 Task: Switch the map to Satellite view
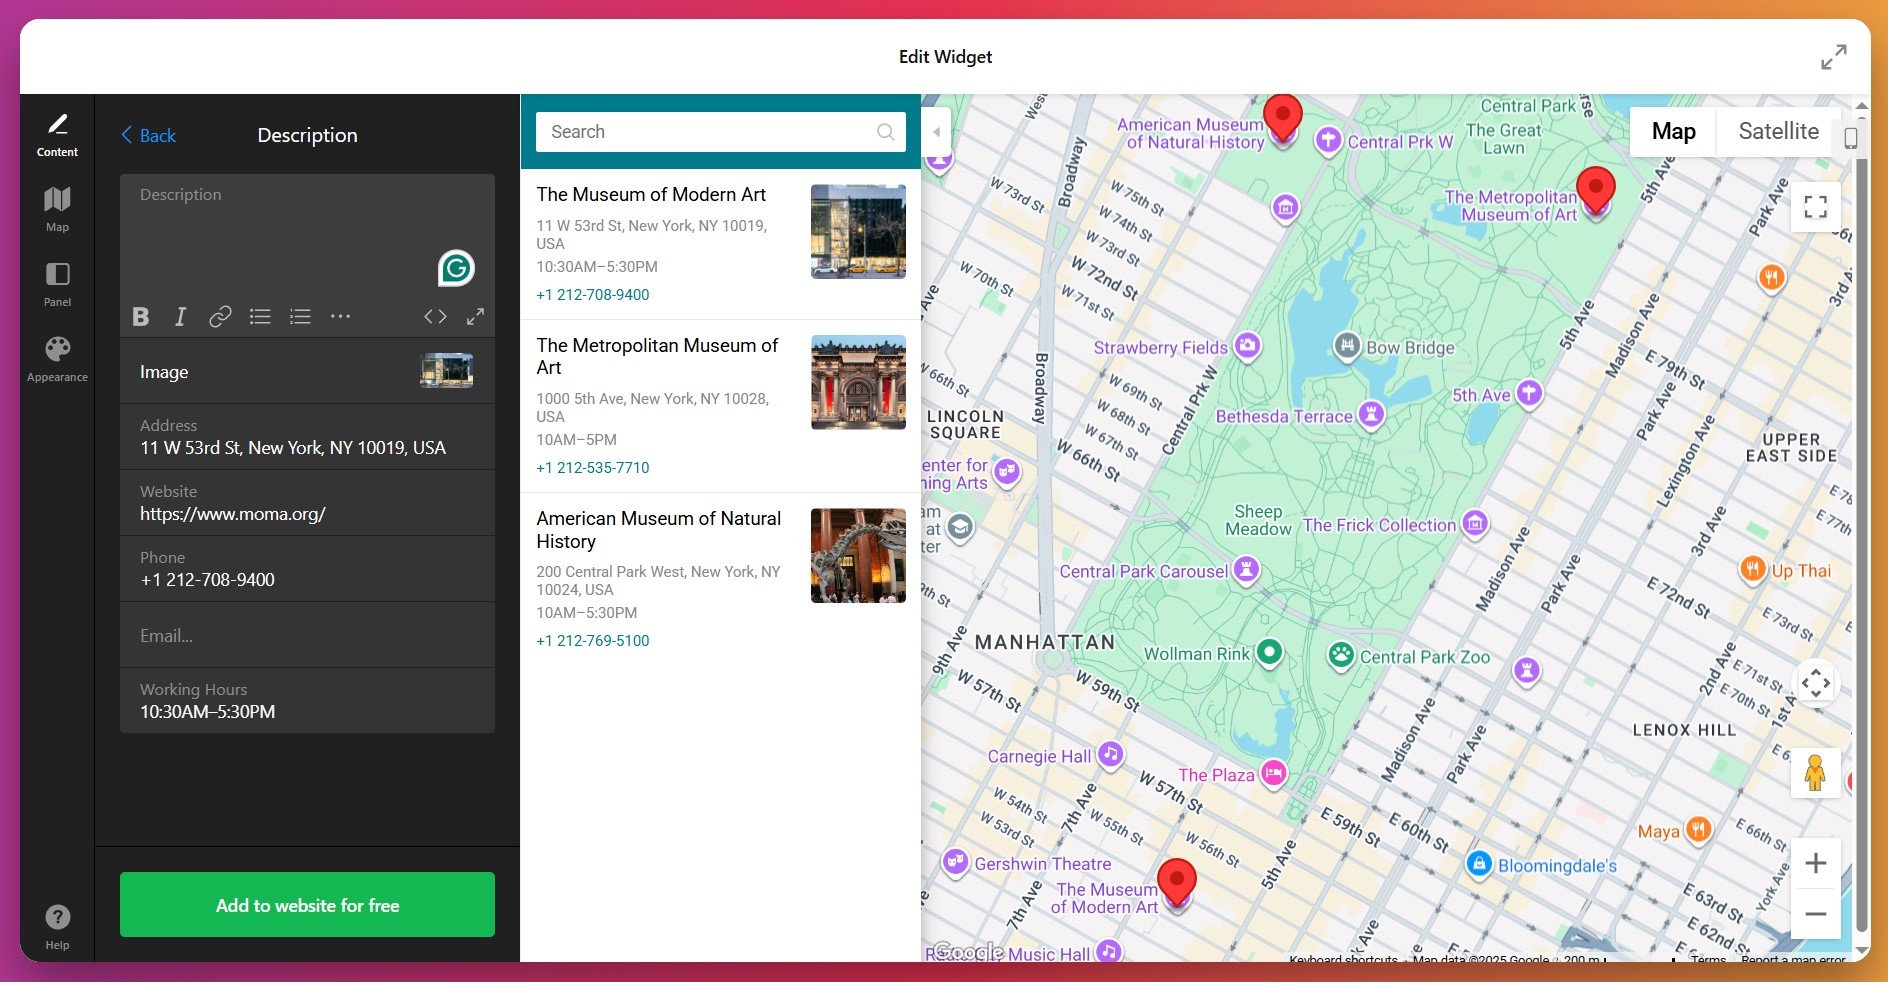pyautogui.click(x=1778, y=131)
